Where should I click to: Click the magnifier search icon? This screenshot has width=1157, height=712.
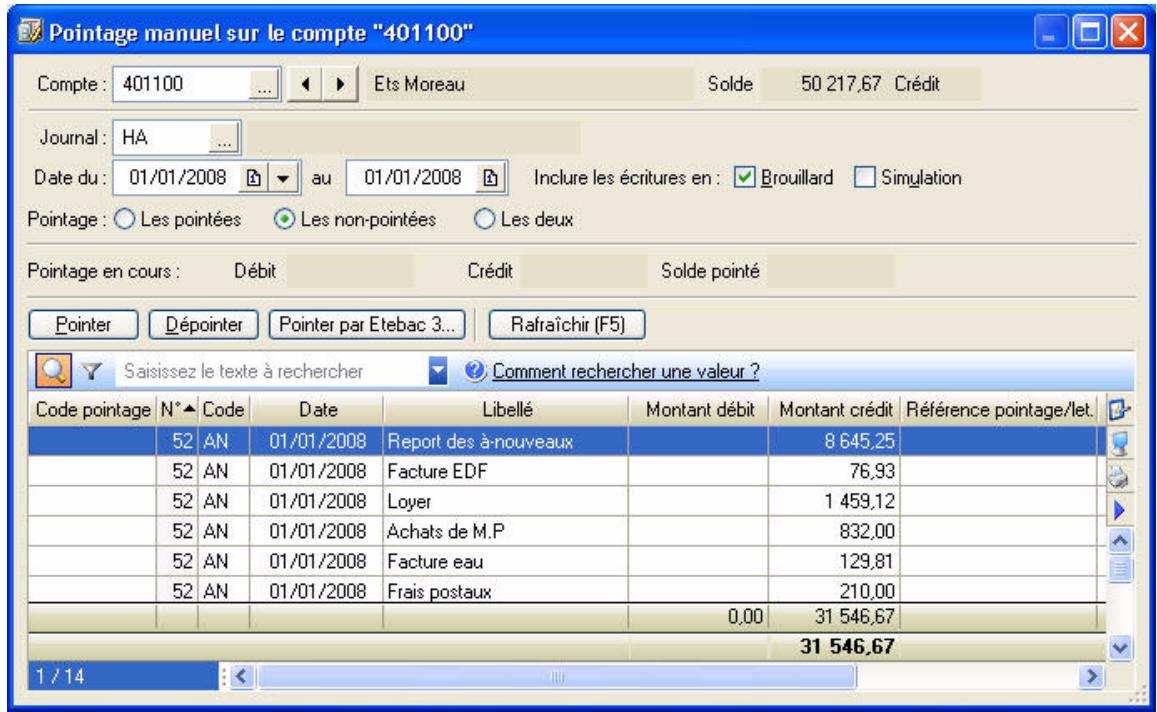(x=54, y=370)
